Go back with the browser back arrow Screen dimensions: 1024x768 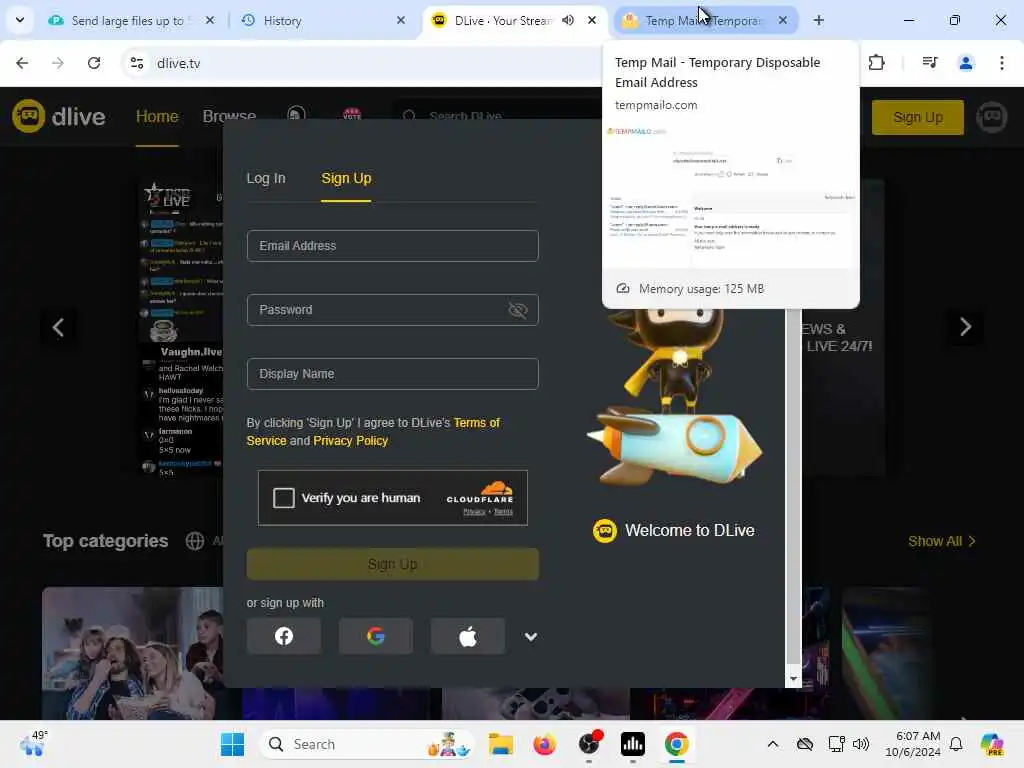pos(22,63)
